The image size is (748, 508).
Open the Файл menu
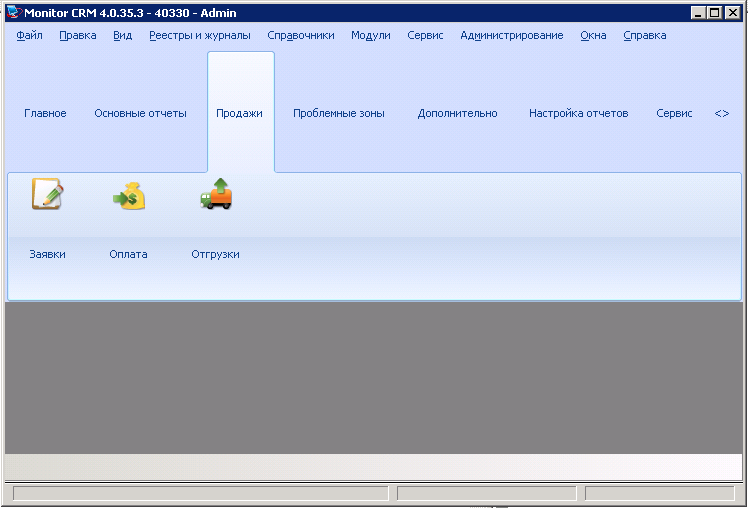(x=29, y=35)
